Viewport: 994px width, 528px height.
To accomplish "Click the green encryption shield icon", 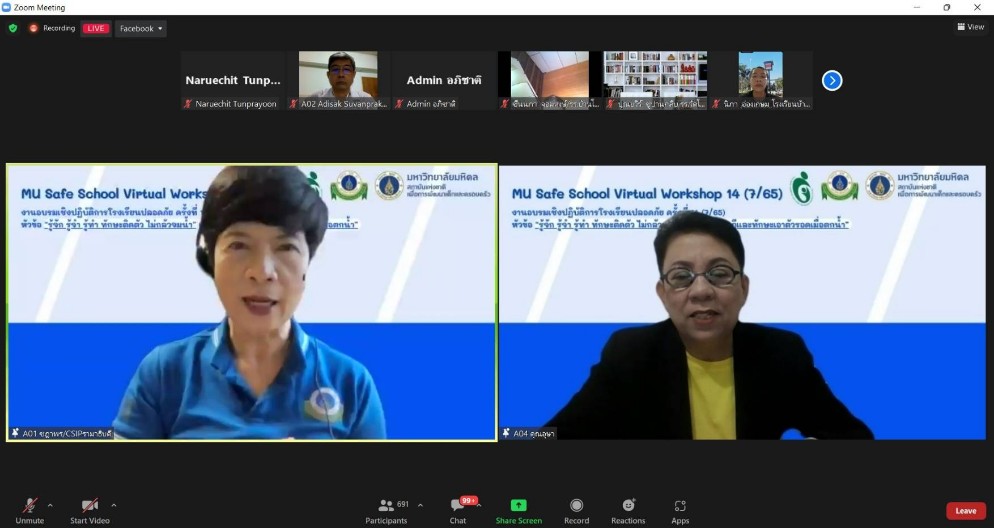I will 13,28.
